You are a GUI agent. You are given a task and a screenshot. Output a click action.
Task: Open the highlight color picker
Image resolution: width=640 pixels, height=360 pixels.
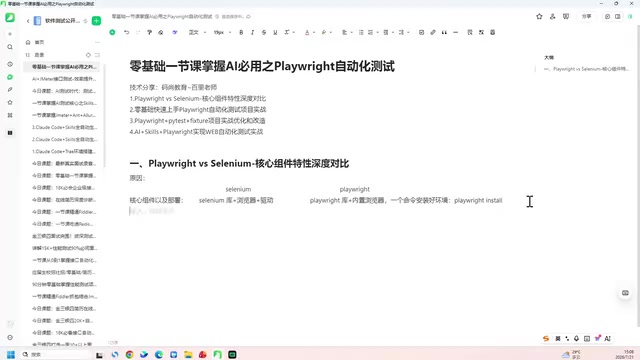point(326,32)
